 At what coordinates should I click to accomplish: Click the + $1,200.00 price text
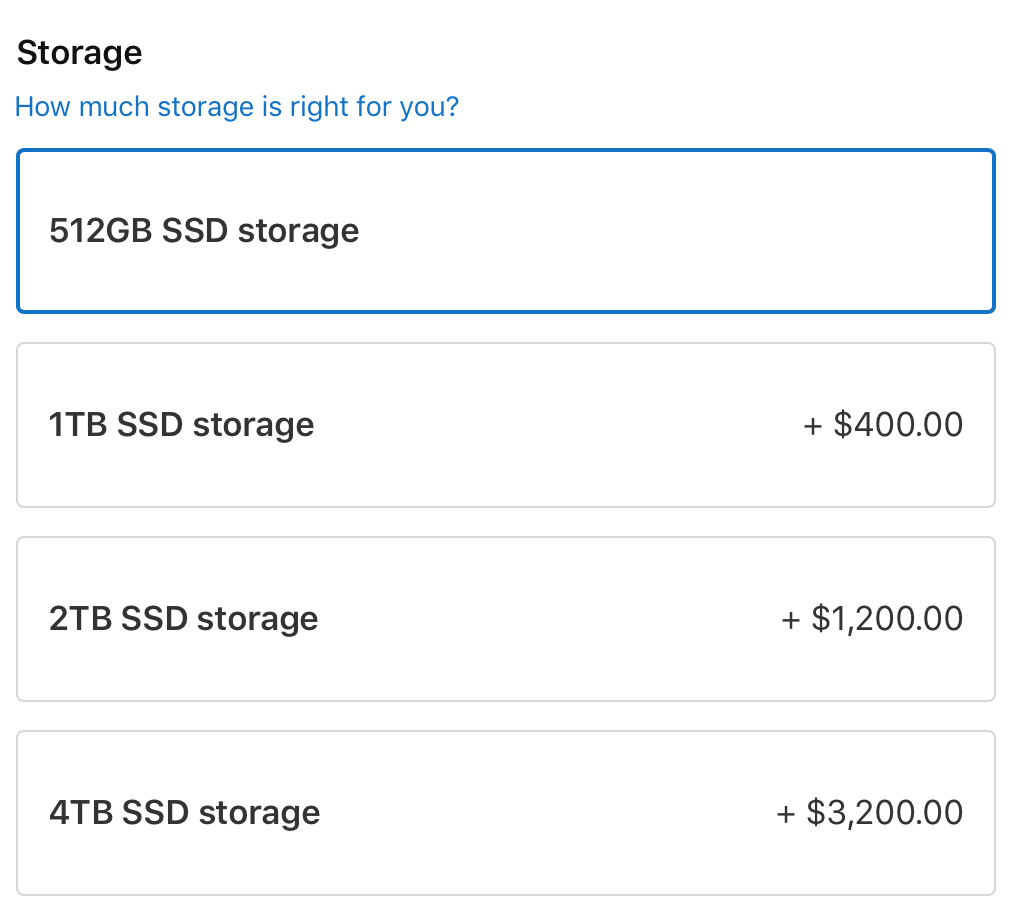coord(872,619)
